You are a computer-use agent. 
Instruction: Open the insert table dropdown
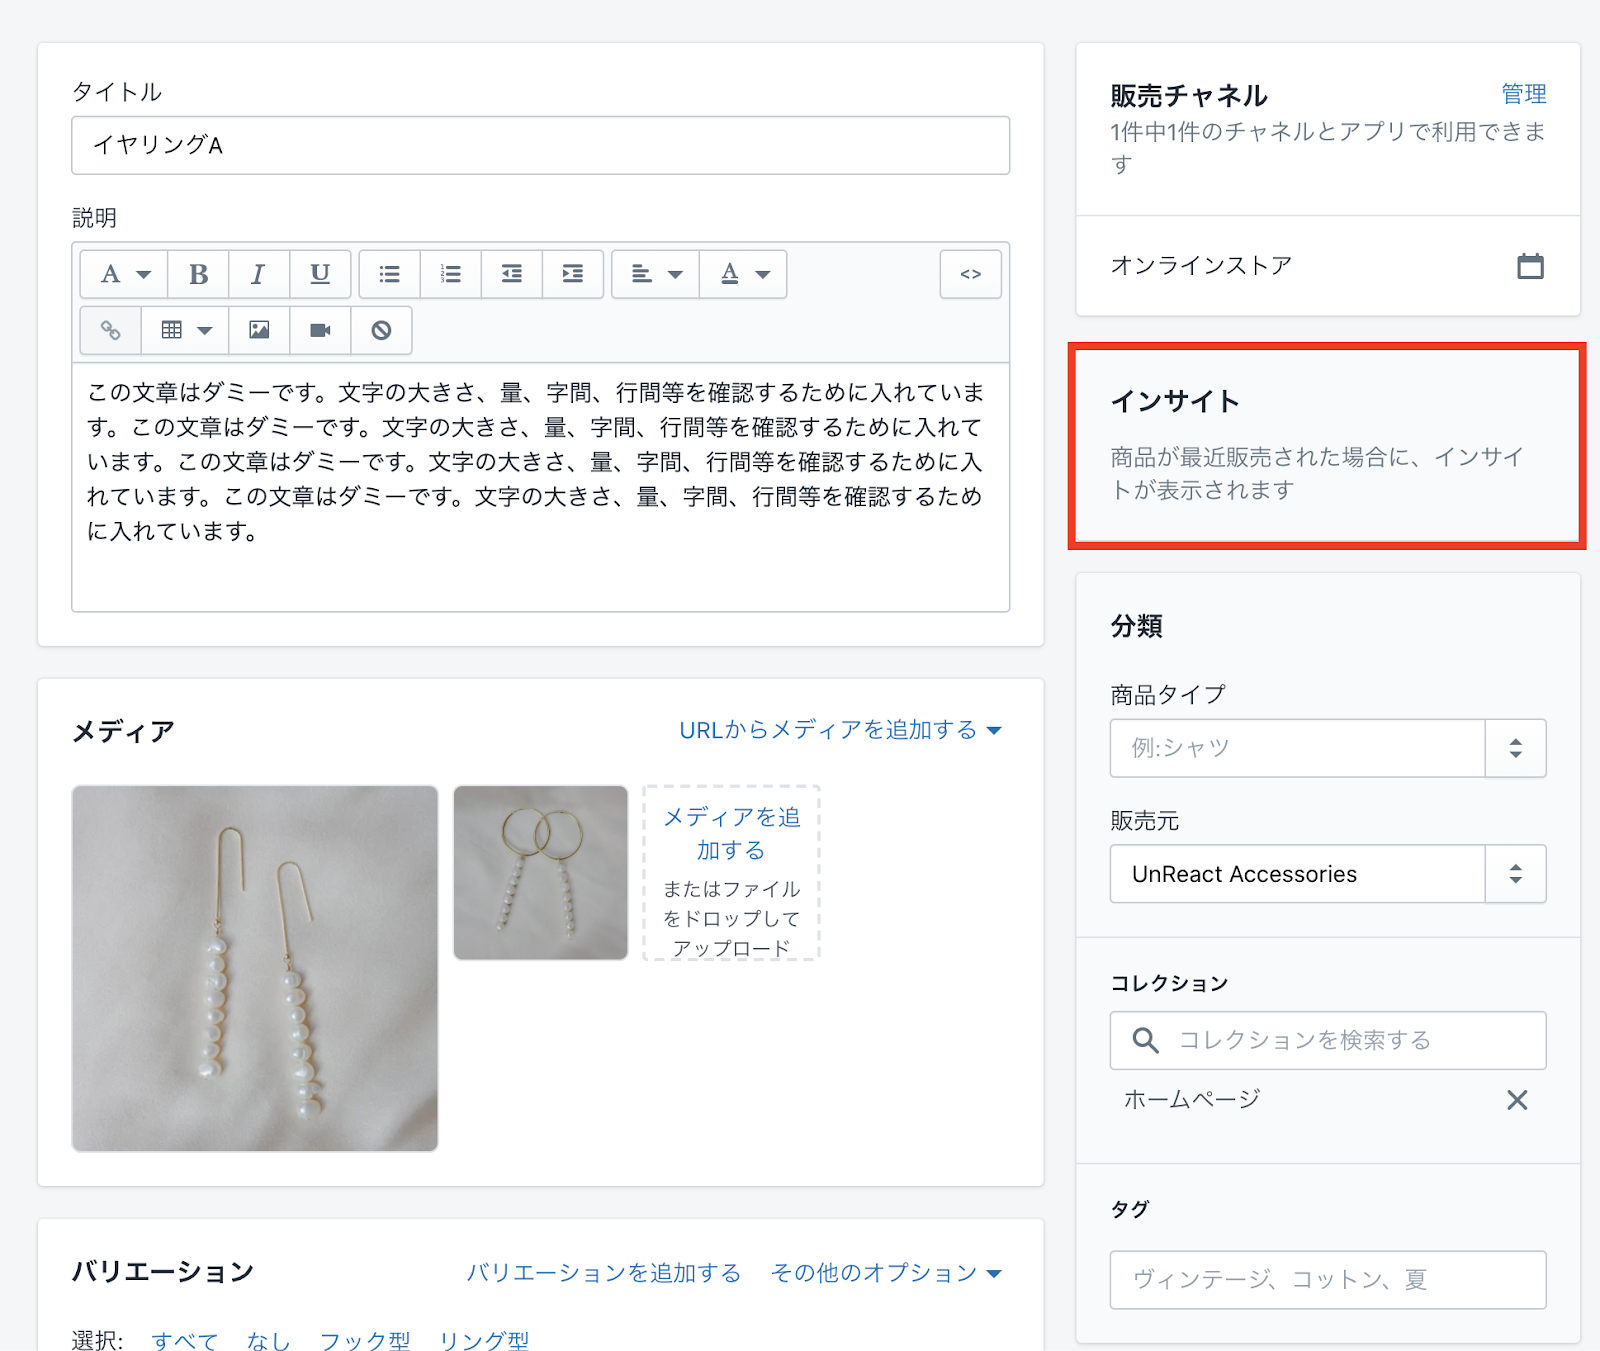(x=185, y=330)
